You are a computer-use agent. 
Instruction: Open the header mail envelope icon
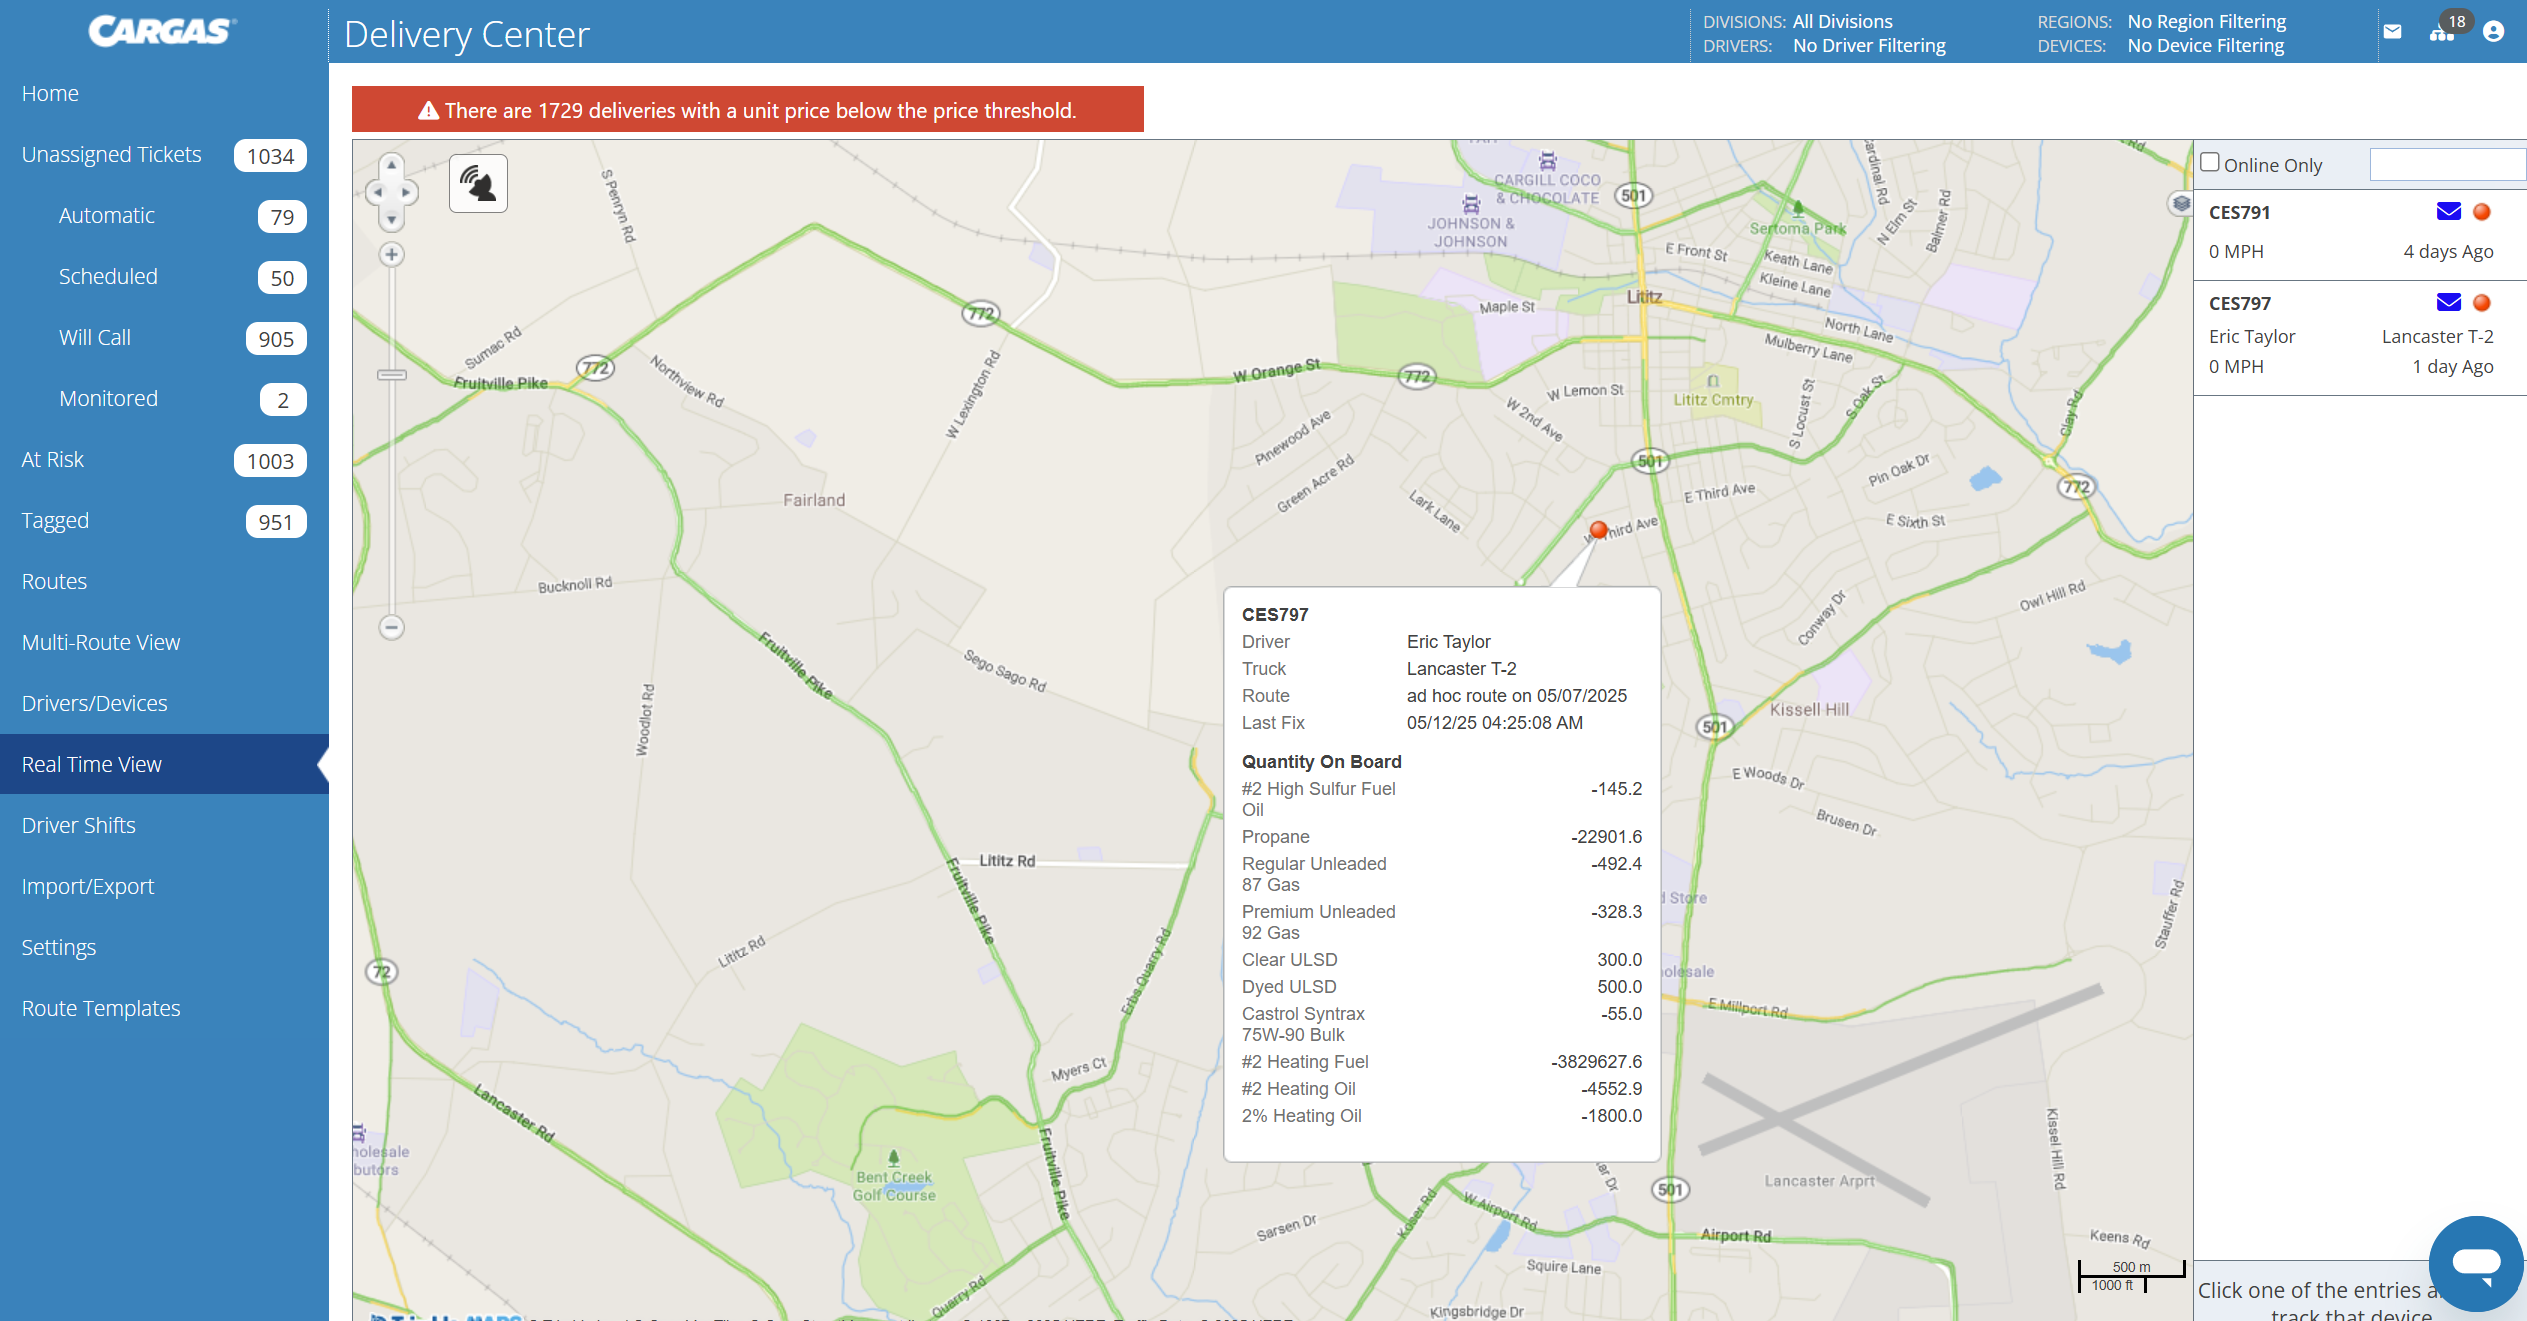coord(2392,32)
